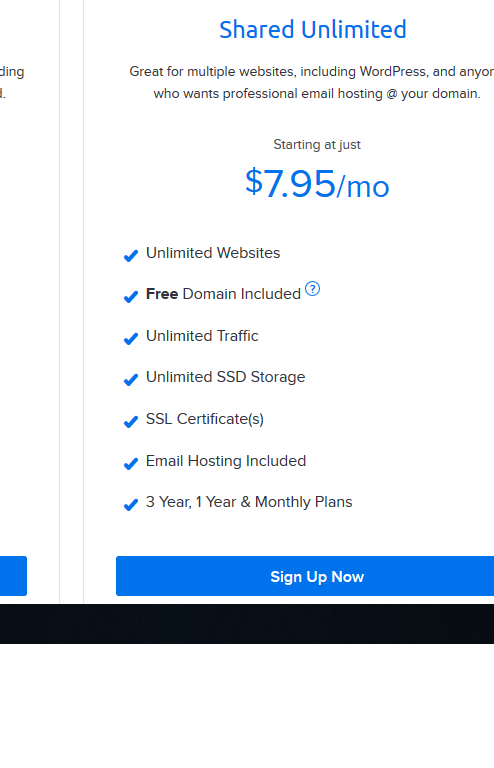Image resolution: width=494 pixels, height=768 pixels.
Task: Select the $7.95/mo price text
Action: 317,184
